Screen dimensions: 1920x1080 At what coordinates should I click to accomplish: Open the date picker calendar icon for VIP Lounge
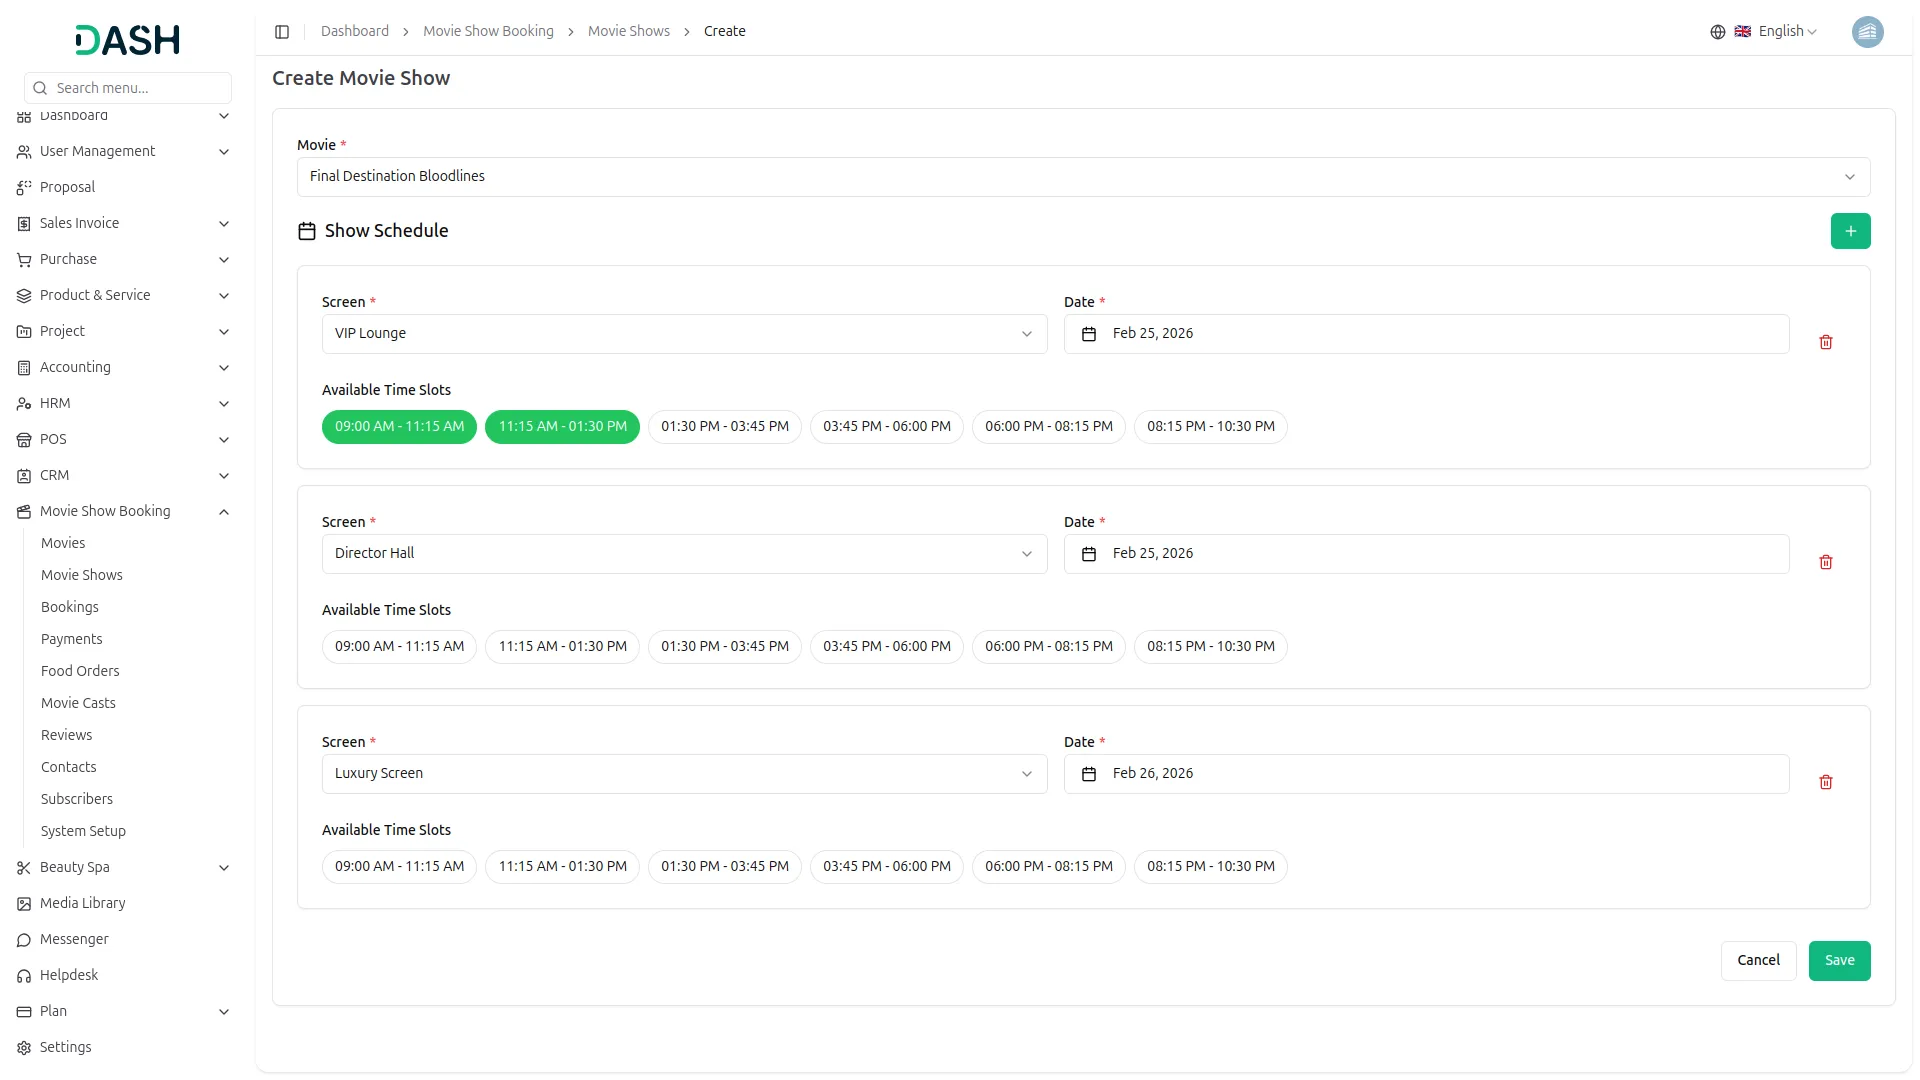point(1089,334)
